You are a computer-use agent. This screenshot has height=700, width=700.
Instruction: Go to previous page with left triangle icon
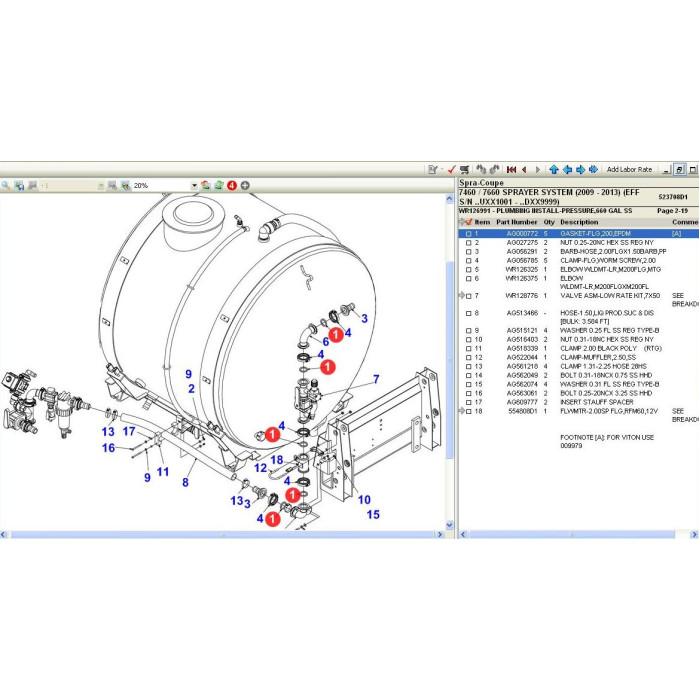point(525,170)
